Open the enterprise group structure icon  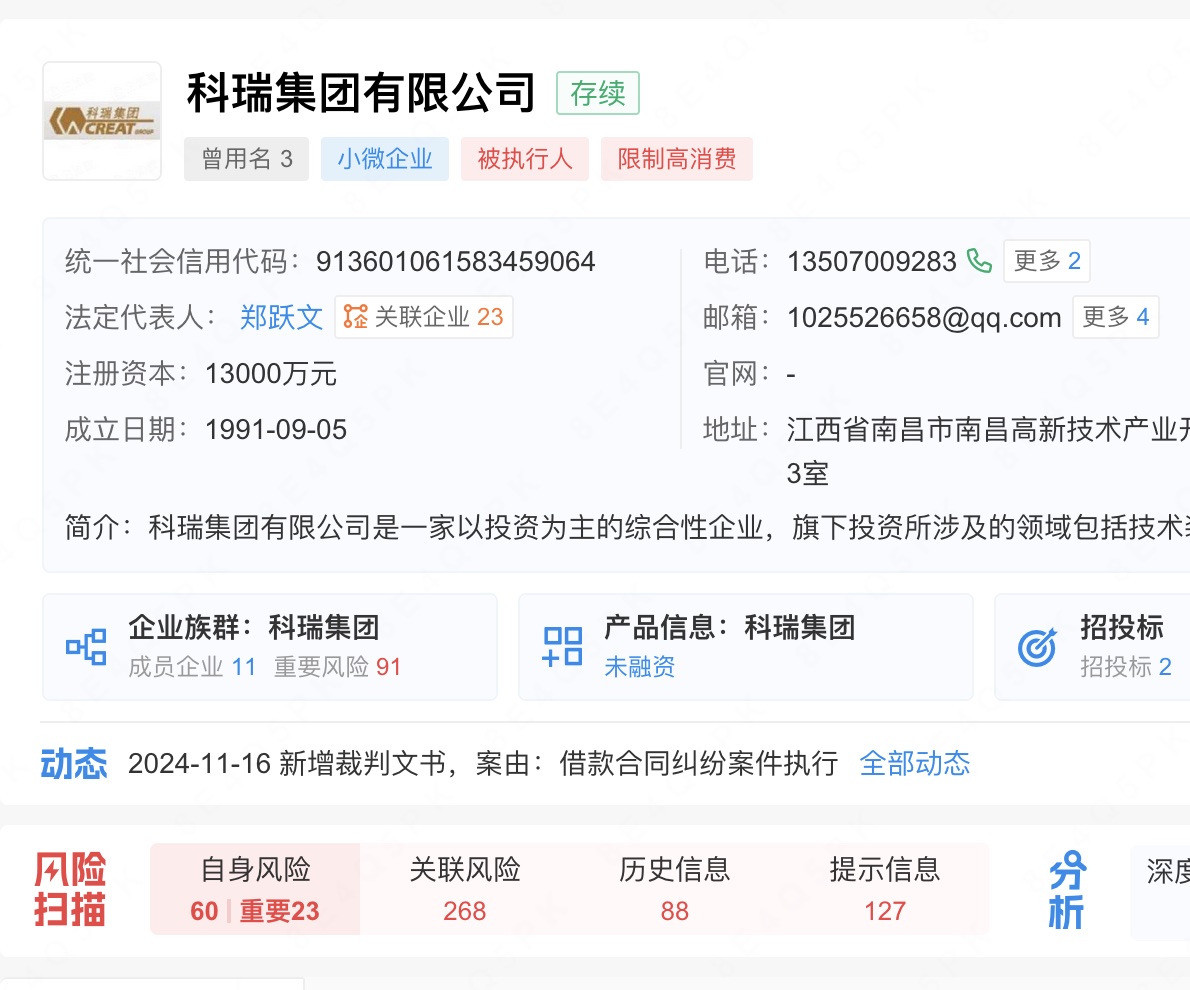coord(87,647)
